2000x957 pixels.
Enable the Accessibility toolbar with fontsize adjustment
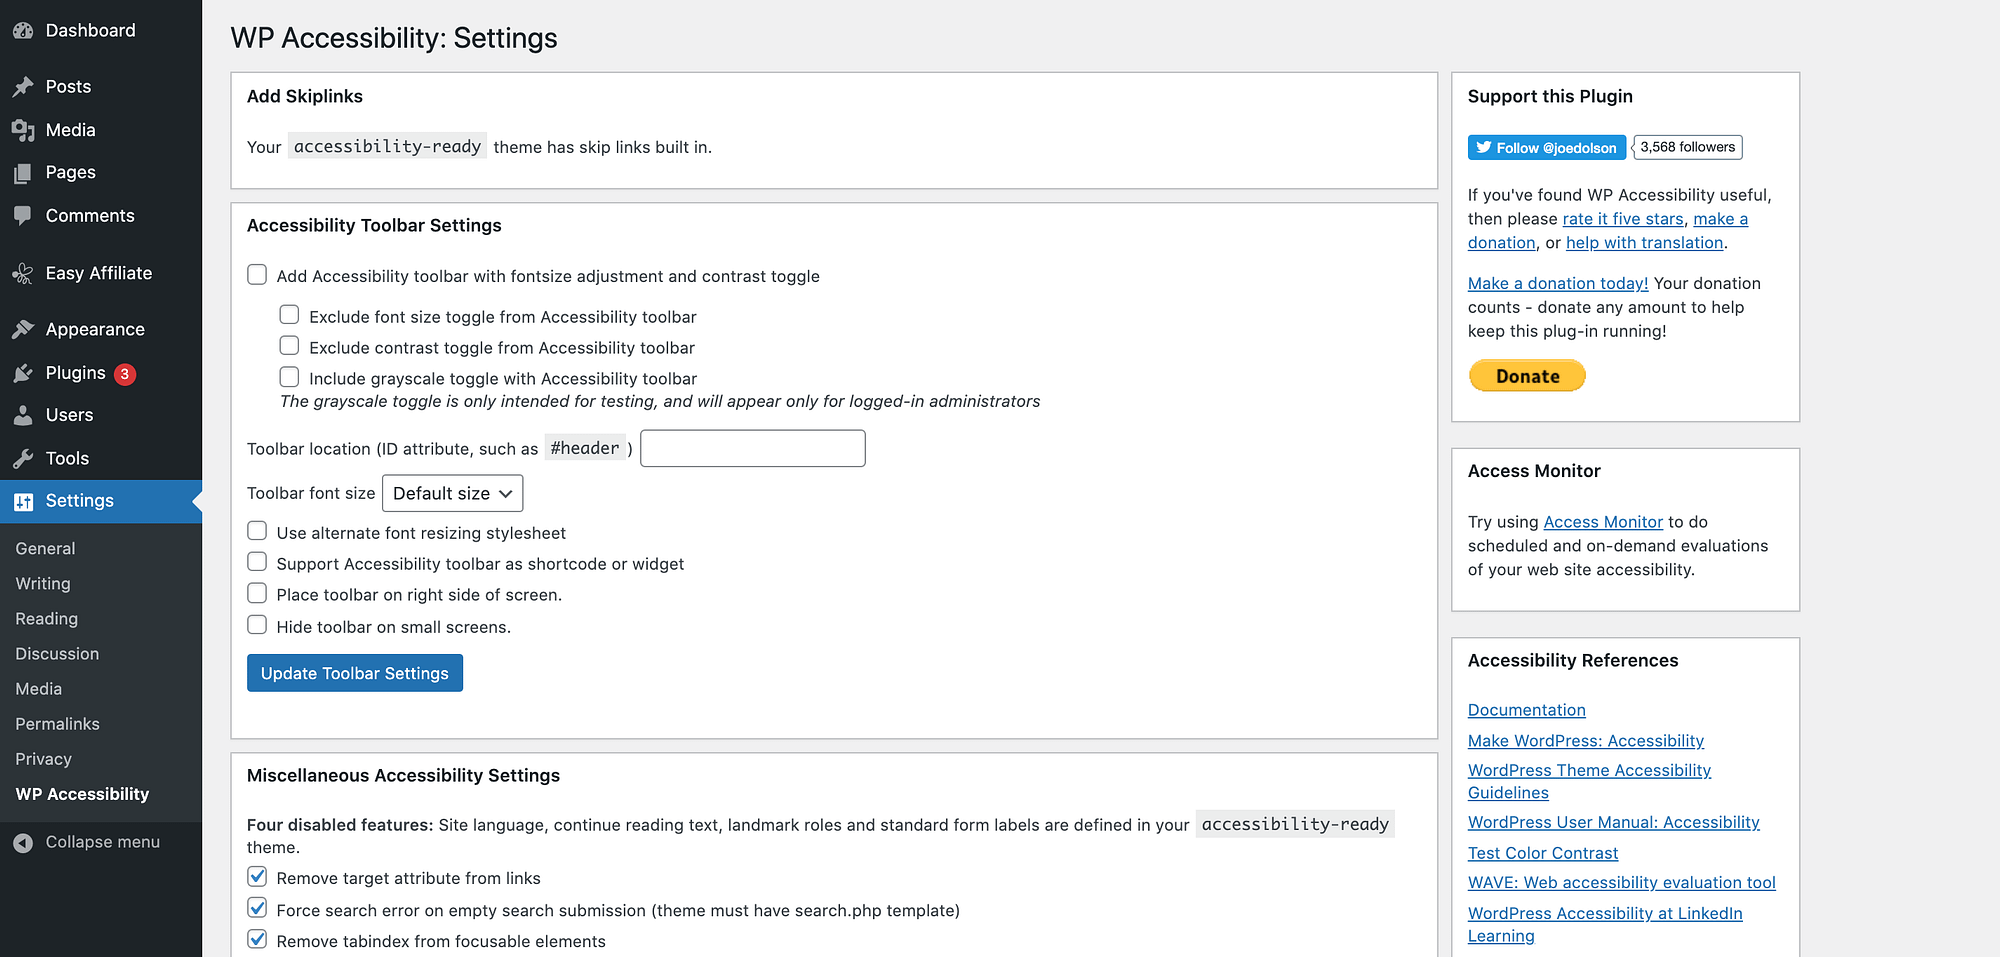point(257,274)
